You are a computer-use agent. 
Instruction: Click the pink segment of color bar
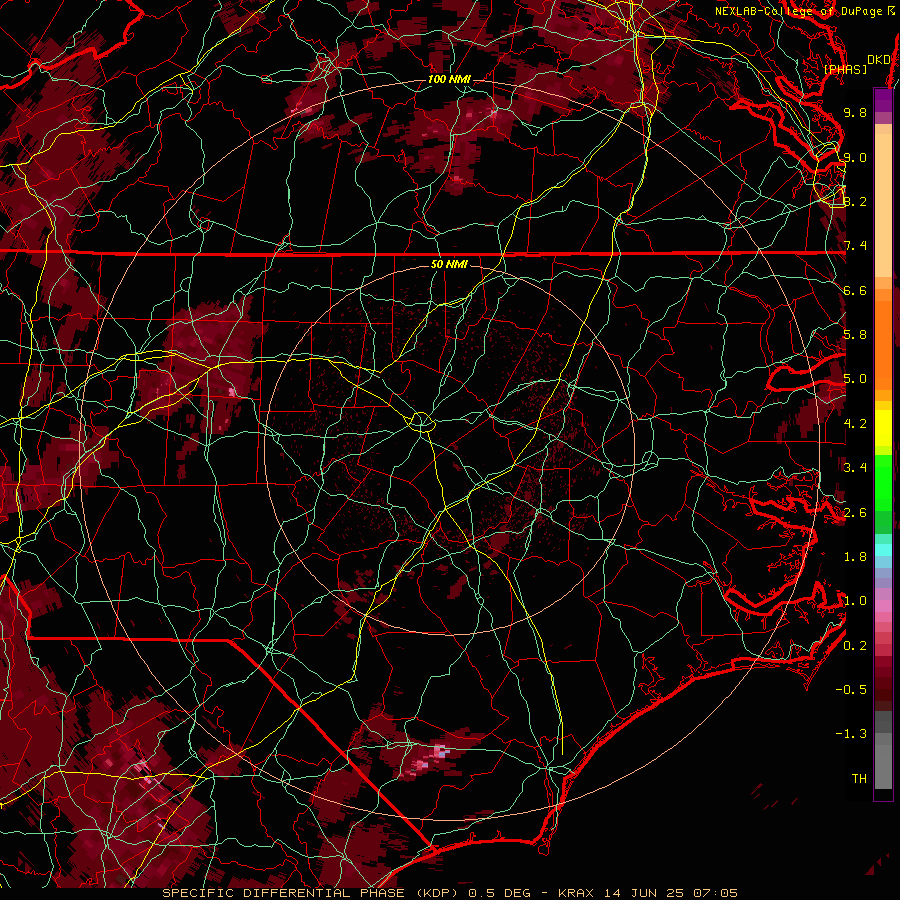pos(883,606)
